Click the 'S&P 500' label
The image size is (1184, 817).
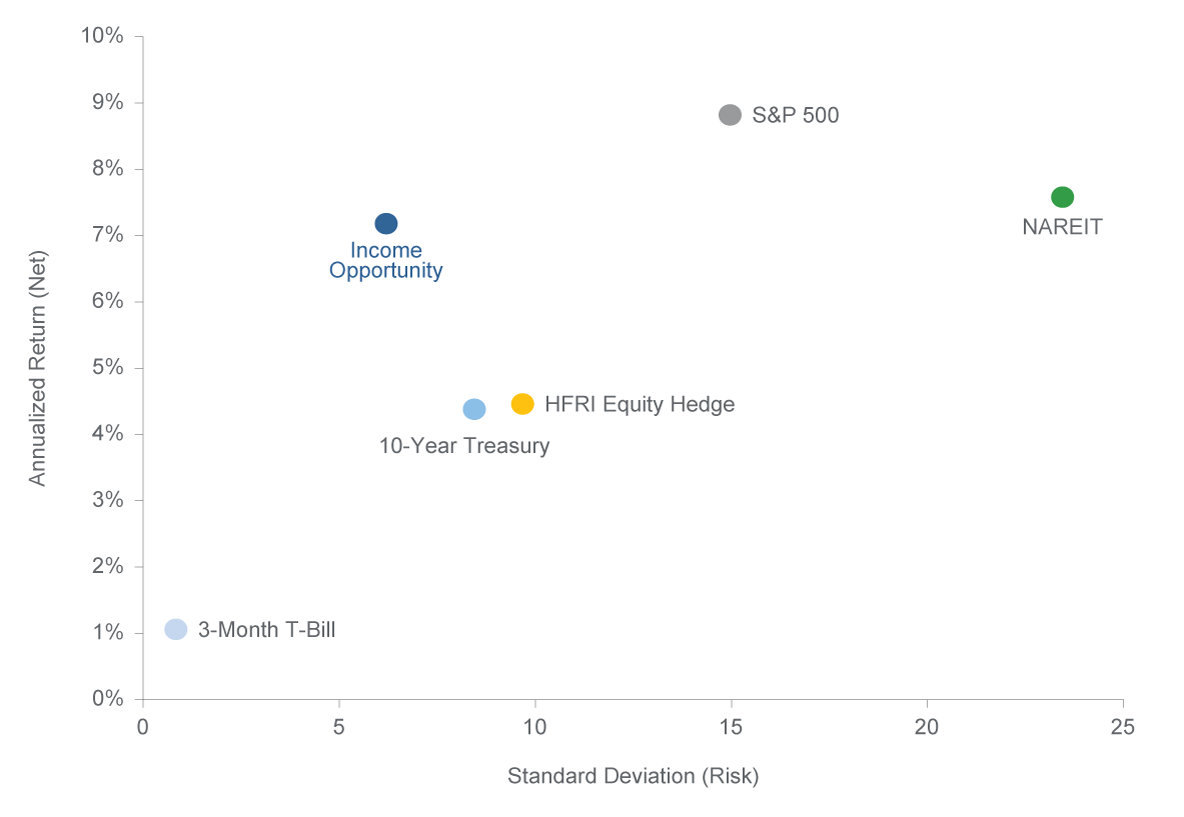pyautogui.click(x=795, y=116)
